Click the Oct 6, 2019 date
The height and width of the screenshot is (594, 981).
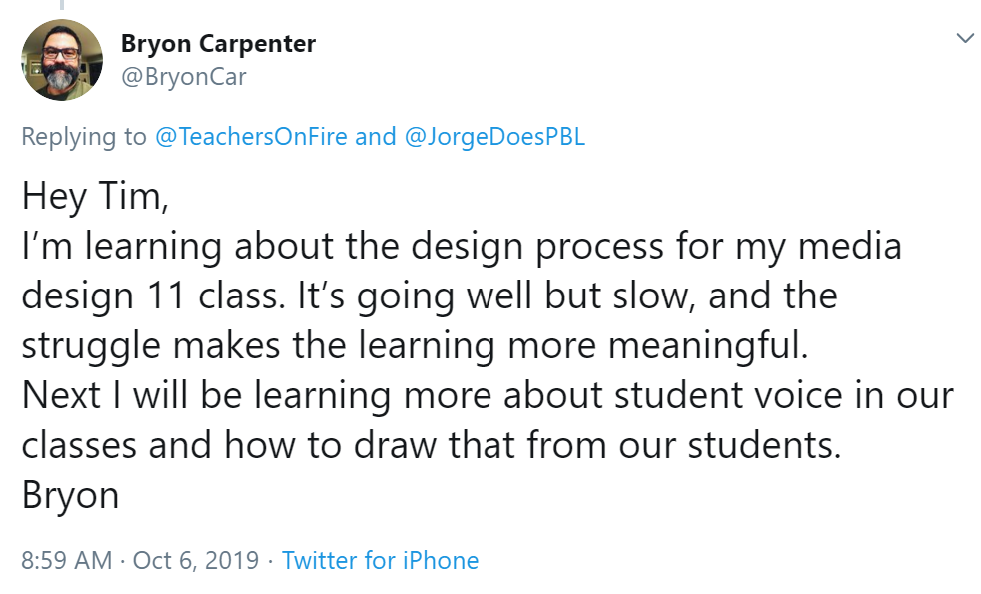tap(196, 560)
